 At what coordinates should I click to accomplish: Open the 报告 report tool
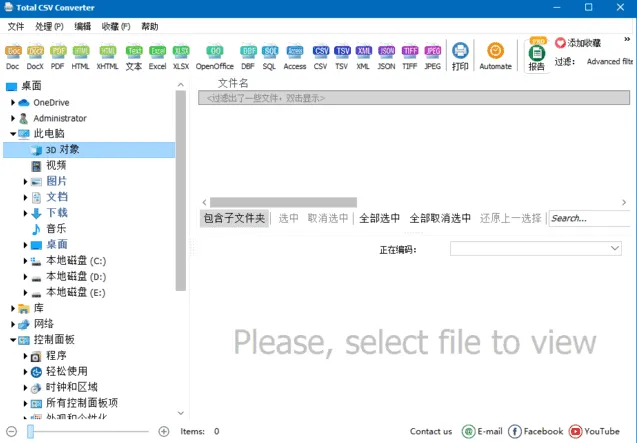537,56
